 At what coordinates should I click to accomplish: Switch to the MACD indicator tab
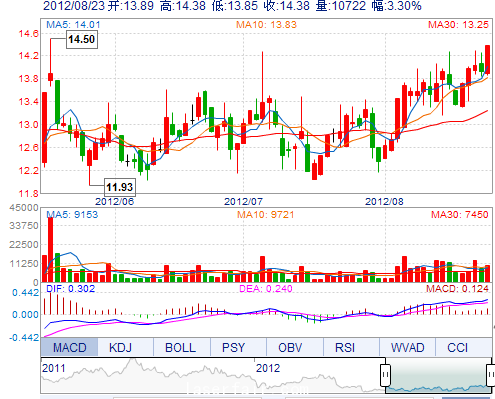pos(69,347)
